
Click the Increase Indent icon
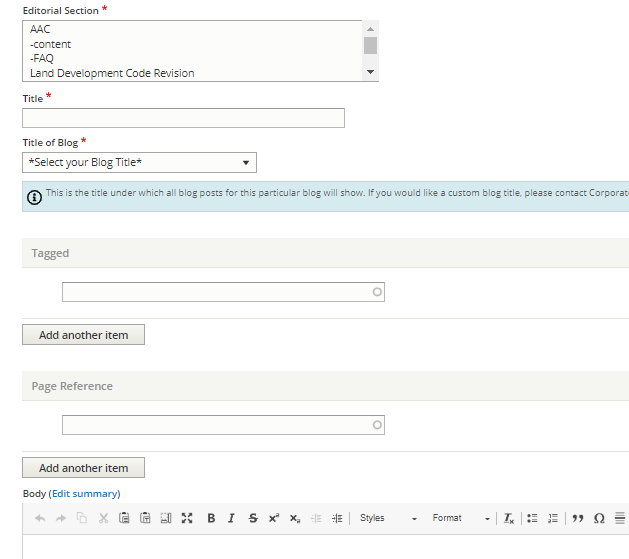[x=337, y=518]
